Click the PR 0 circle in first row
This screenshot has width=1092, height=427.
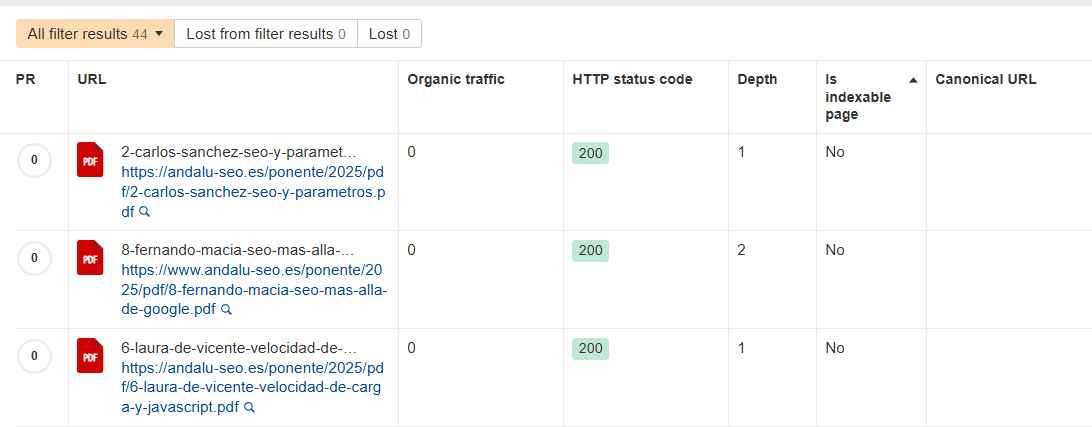point(34,160)
